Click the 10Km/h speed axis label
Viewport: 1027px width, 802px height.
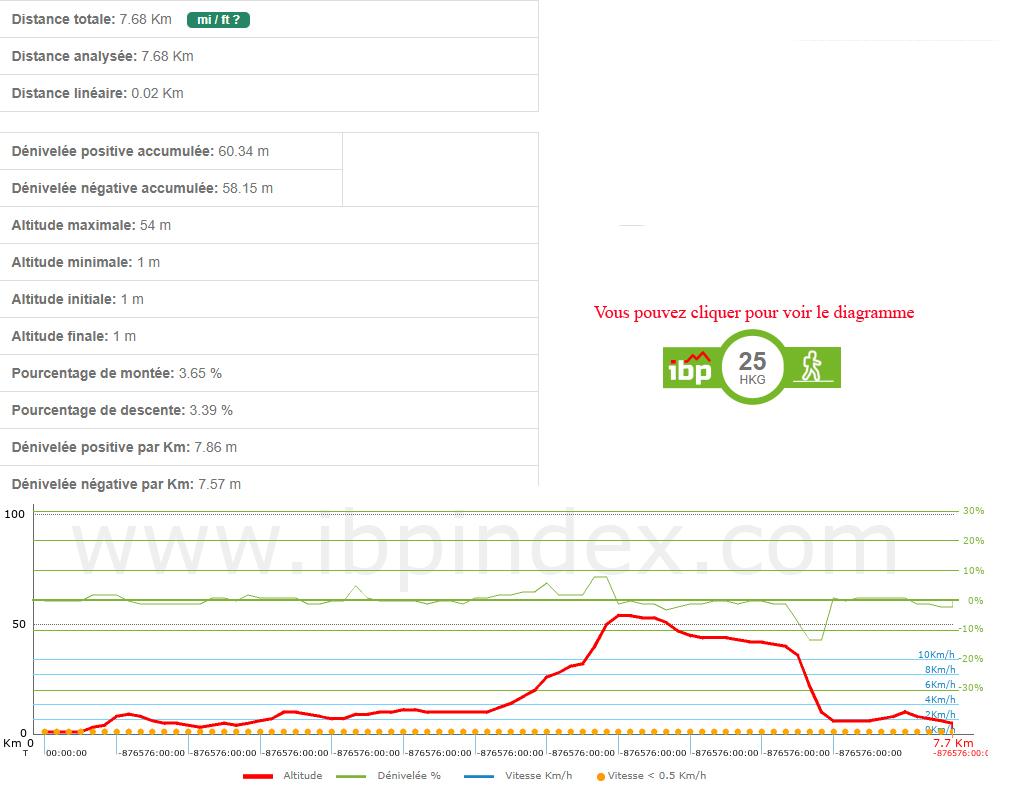(x=936, y=655)
